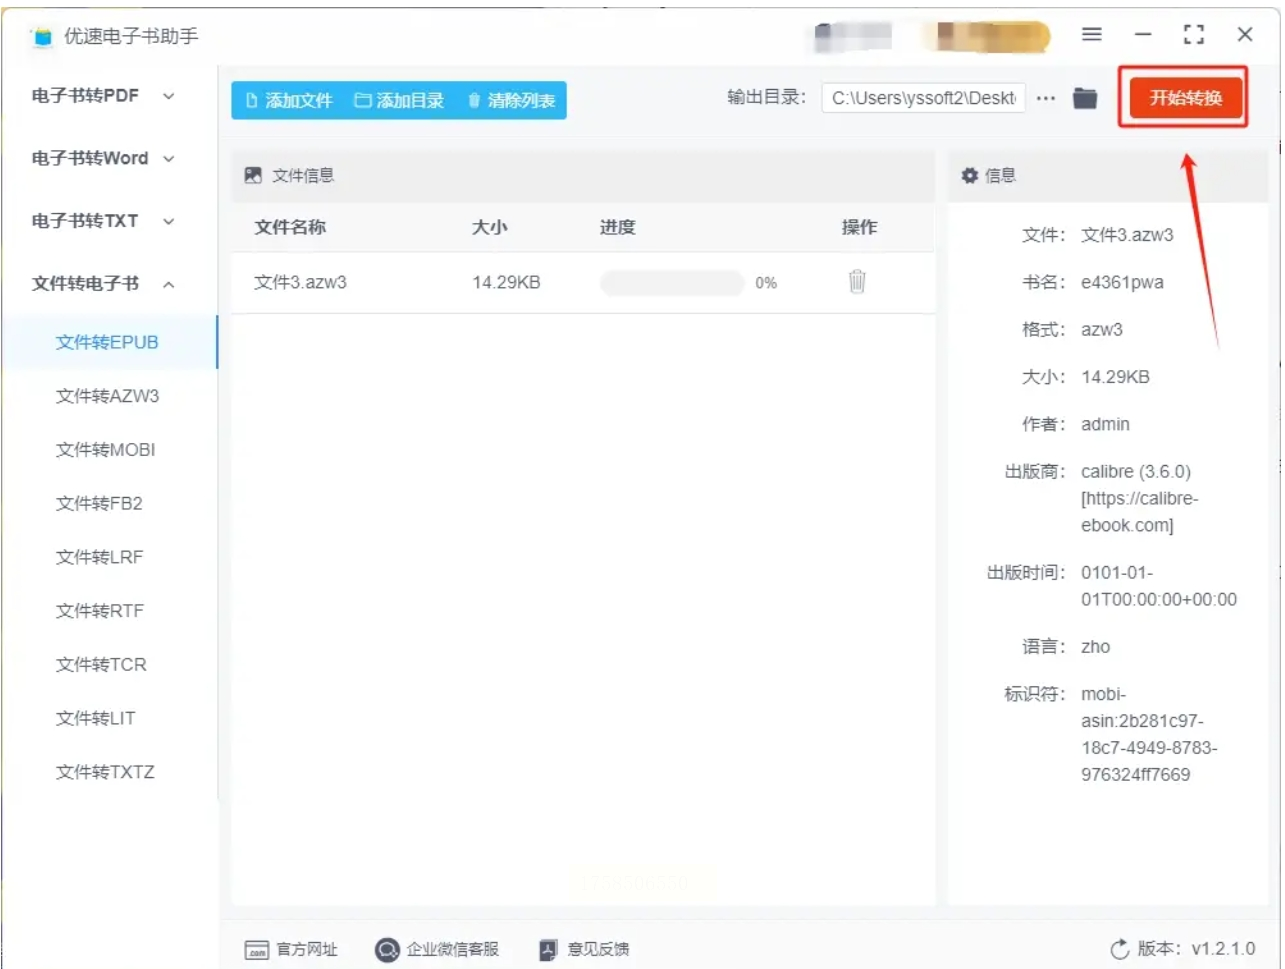The height and width of the screenshot is (969, 1285).
Task: Click 清除列表 to clear the list
Action: (511, 100)
